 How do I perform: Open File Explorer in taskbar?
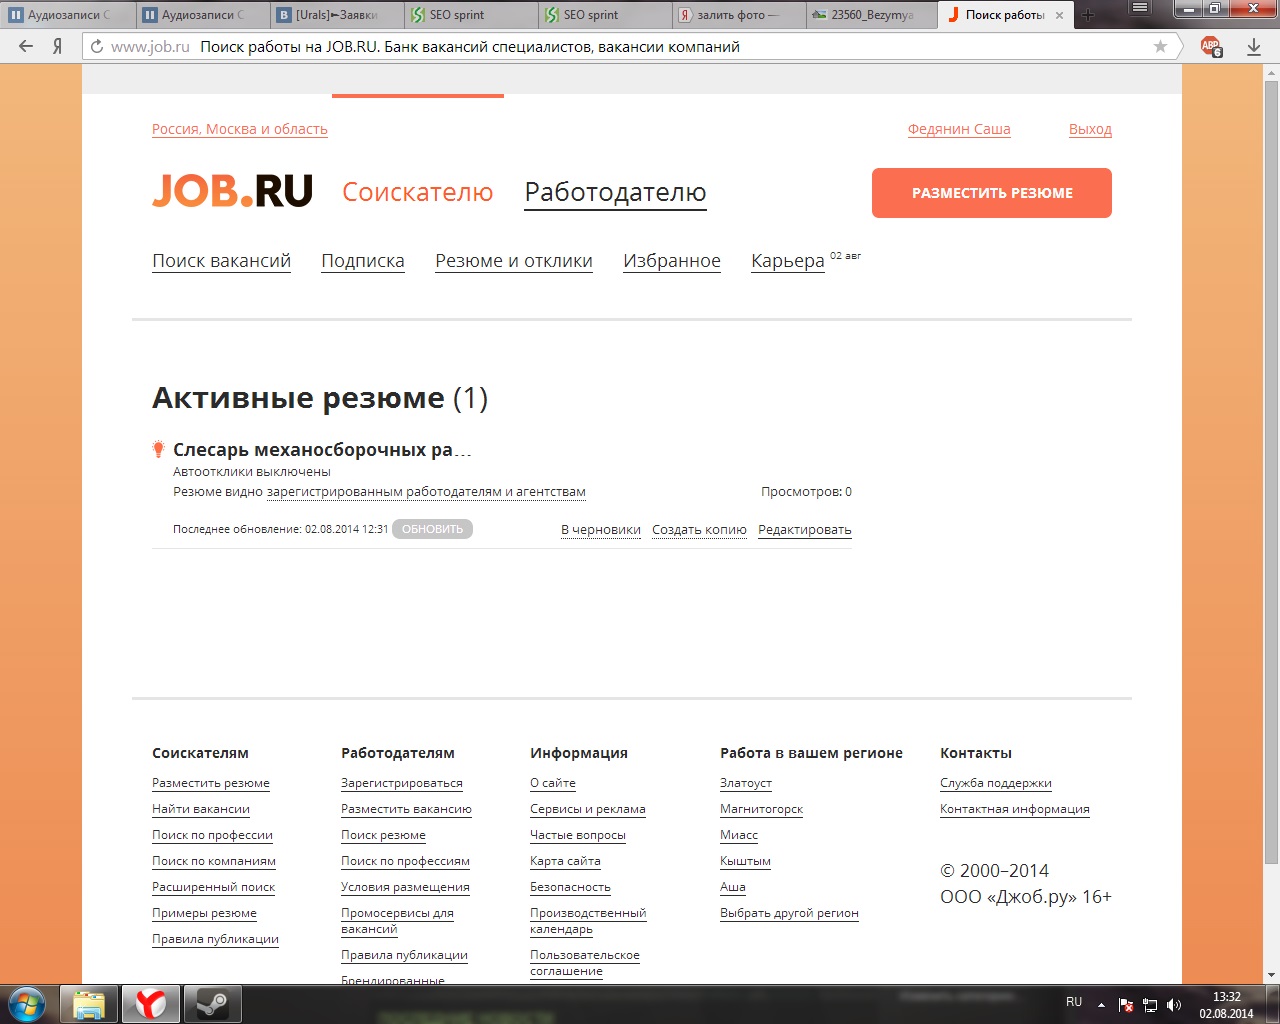point(89,1004)
